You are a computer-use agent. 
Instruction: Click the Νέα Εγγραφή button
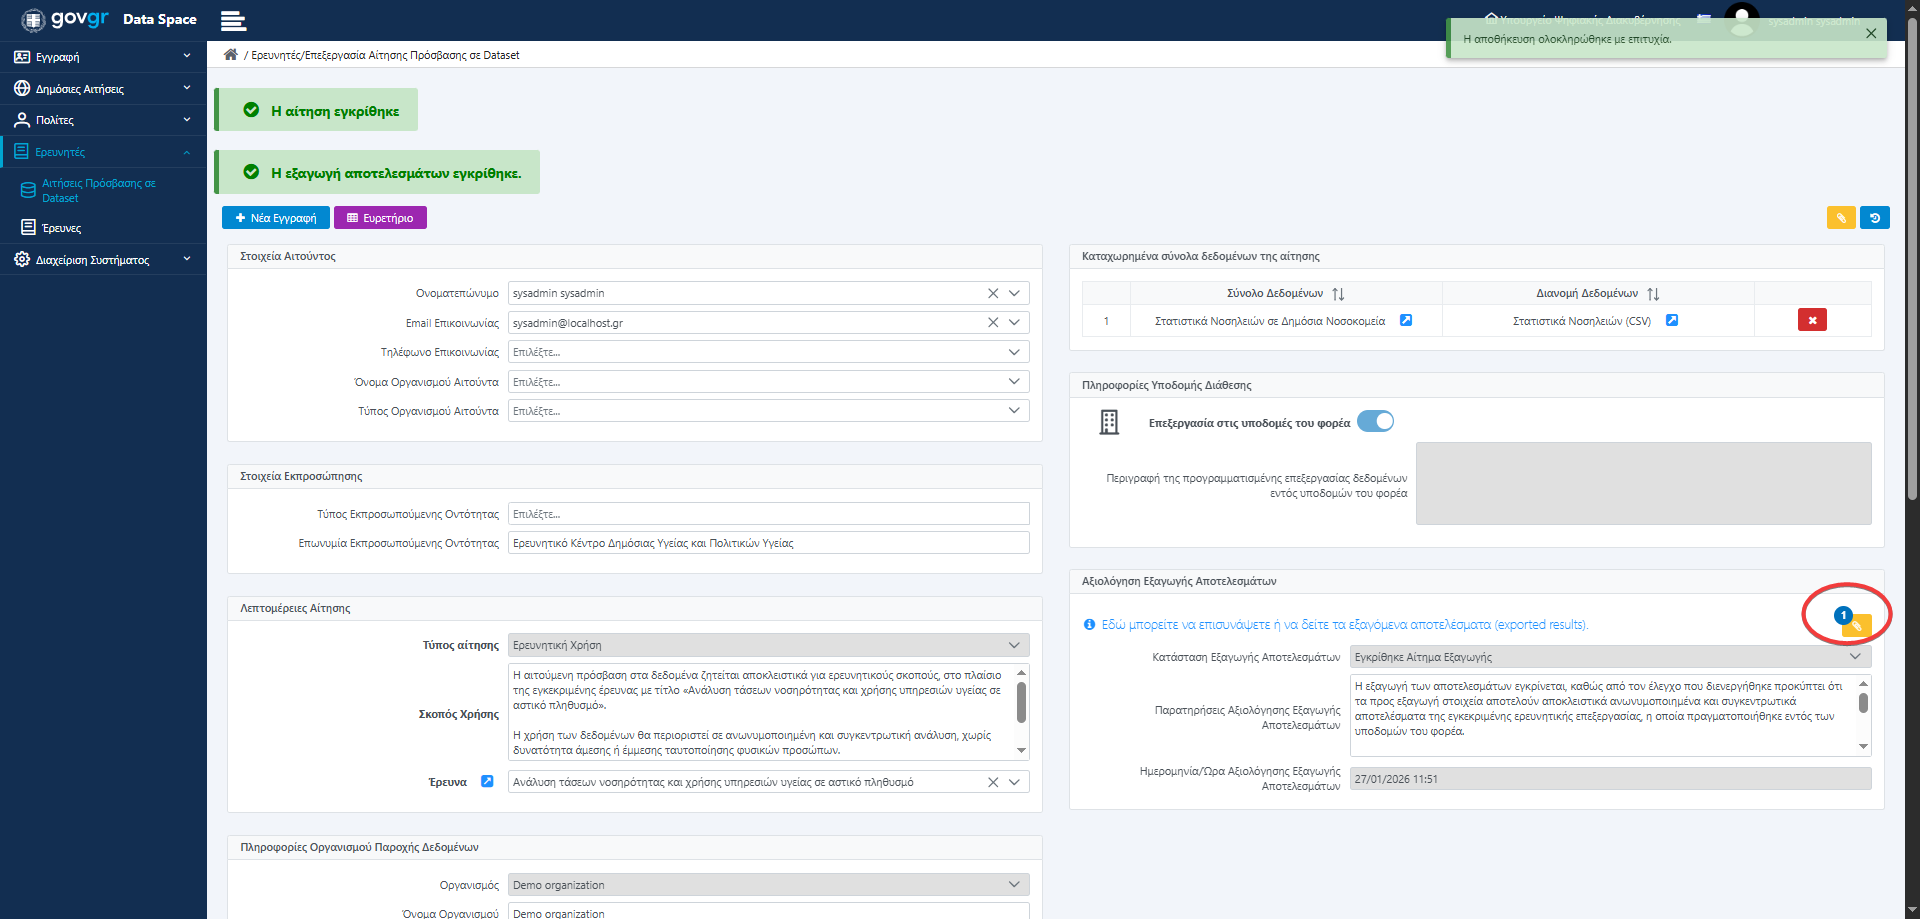(x=276, y=218)
